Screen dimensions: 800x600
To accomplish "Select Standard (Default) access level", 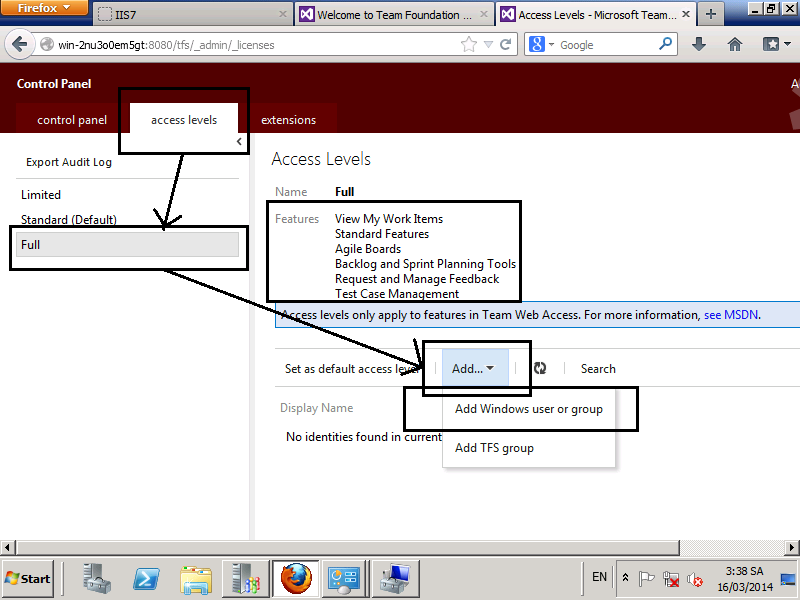I will pyautogui.click(x=128, y=220).
